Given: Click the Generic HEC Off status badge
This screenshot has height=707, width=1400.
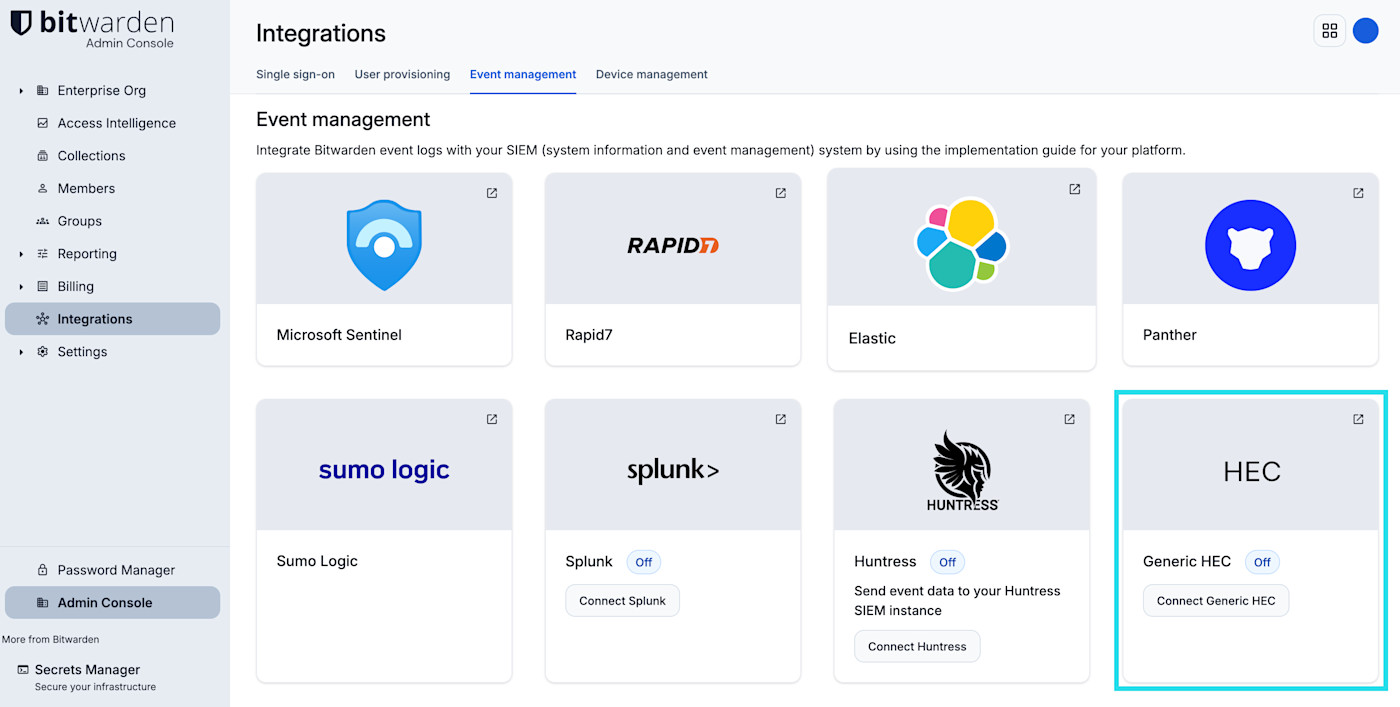Looking at the screenshot, I should click(x=1262, y=562).
